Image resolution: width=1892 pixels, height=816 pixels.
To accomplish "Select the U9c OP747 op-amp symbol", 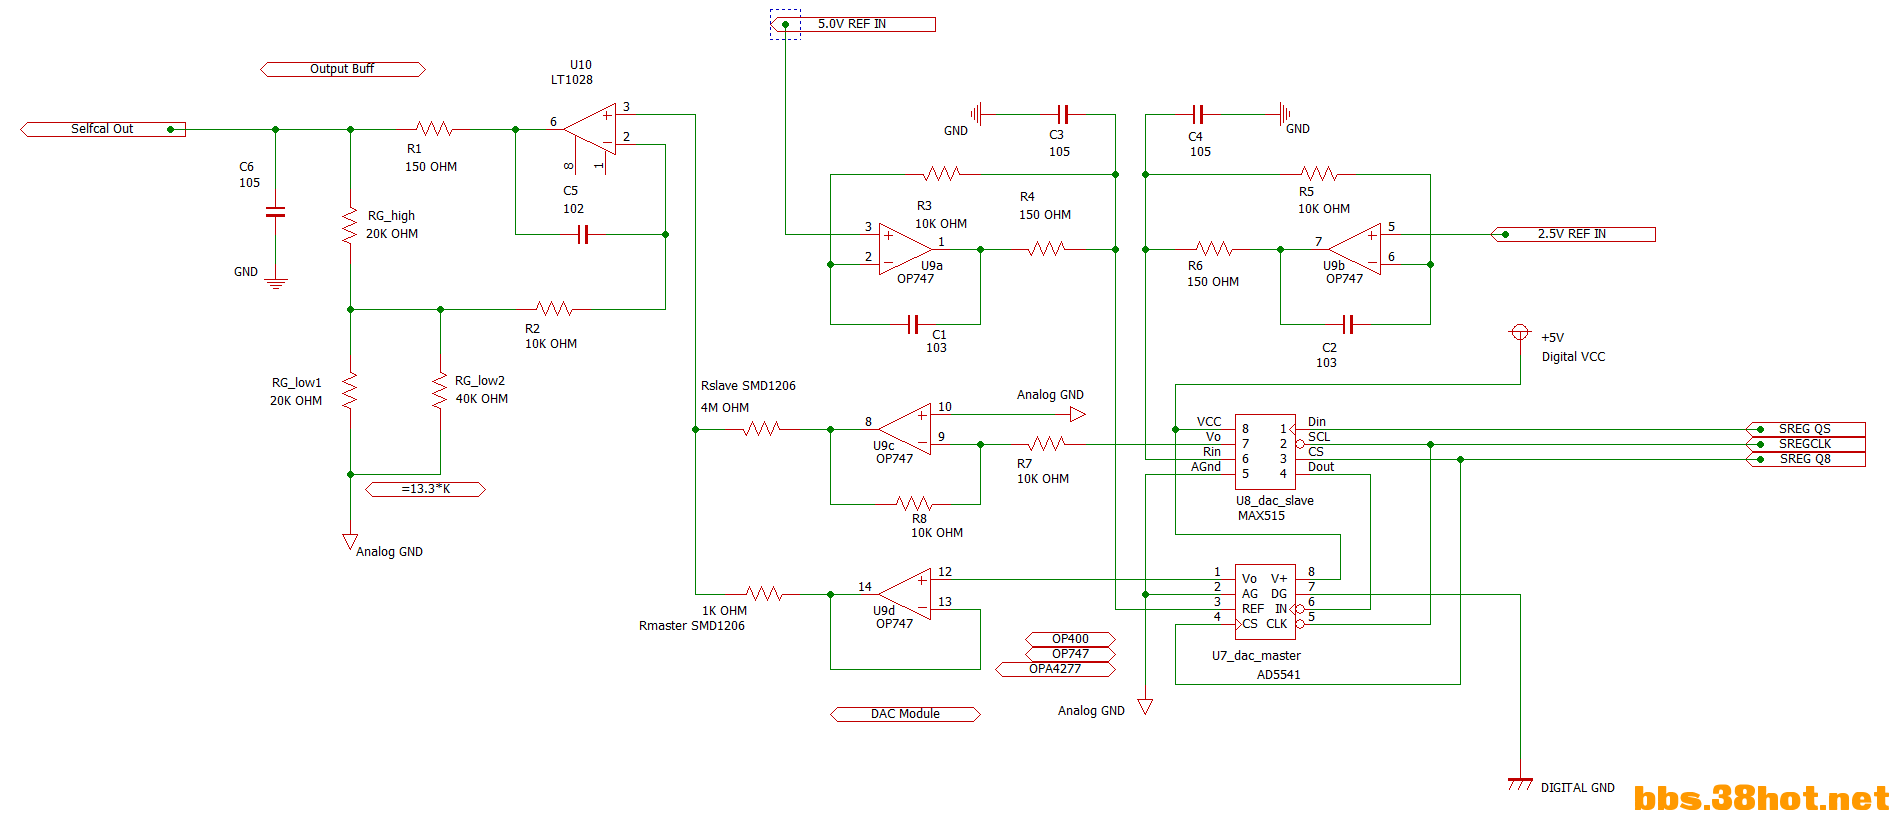I will (x=905, y=429).
